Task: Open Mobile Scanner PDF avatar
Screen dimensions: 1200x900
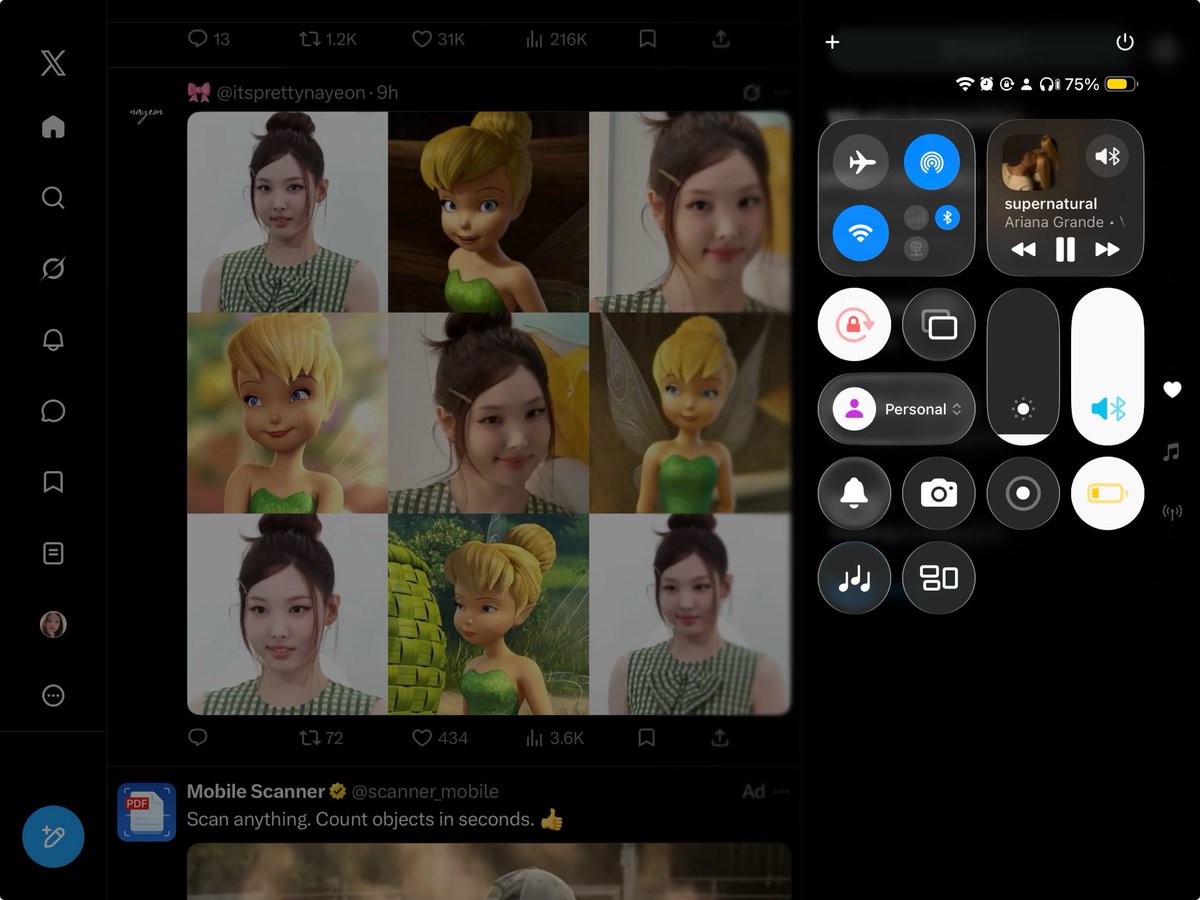Action: pyautogui.click(x=147, y=812)
